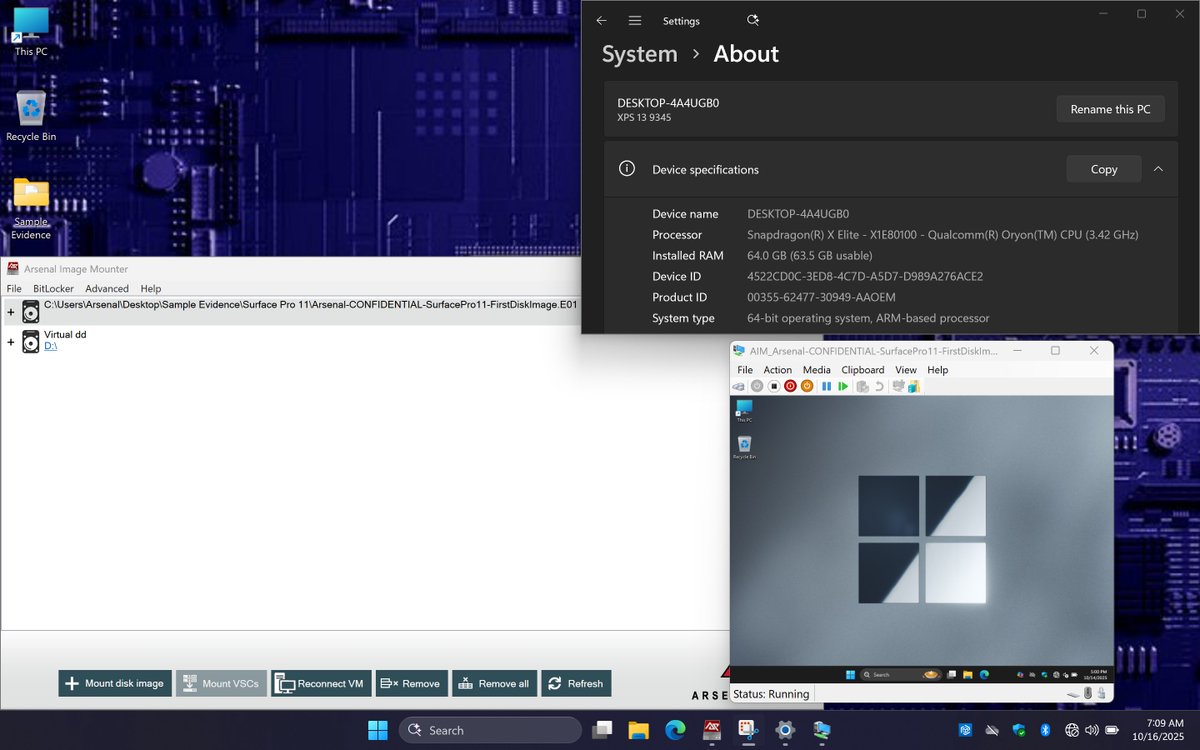Click Start button inside VM taskbar

(851, 674)
